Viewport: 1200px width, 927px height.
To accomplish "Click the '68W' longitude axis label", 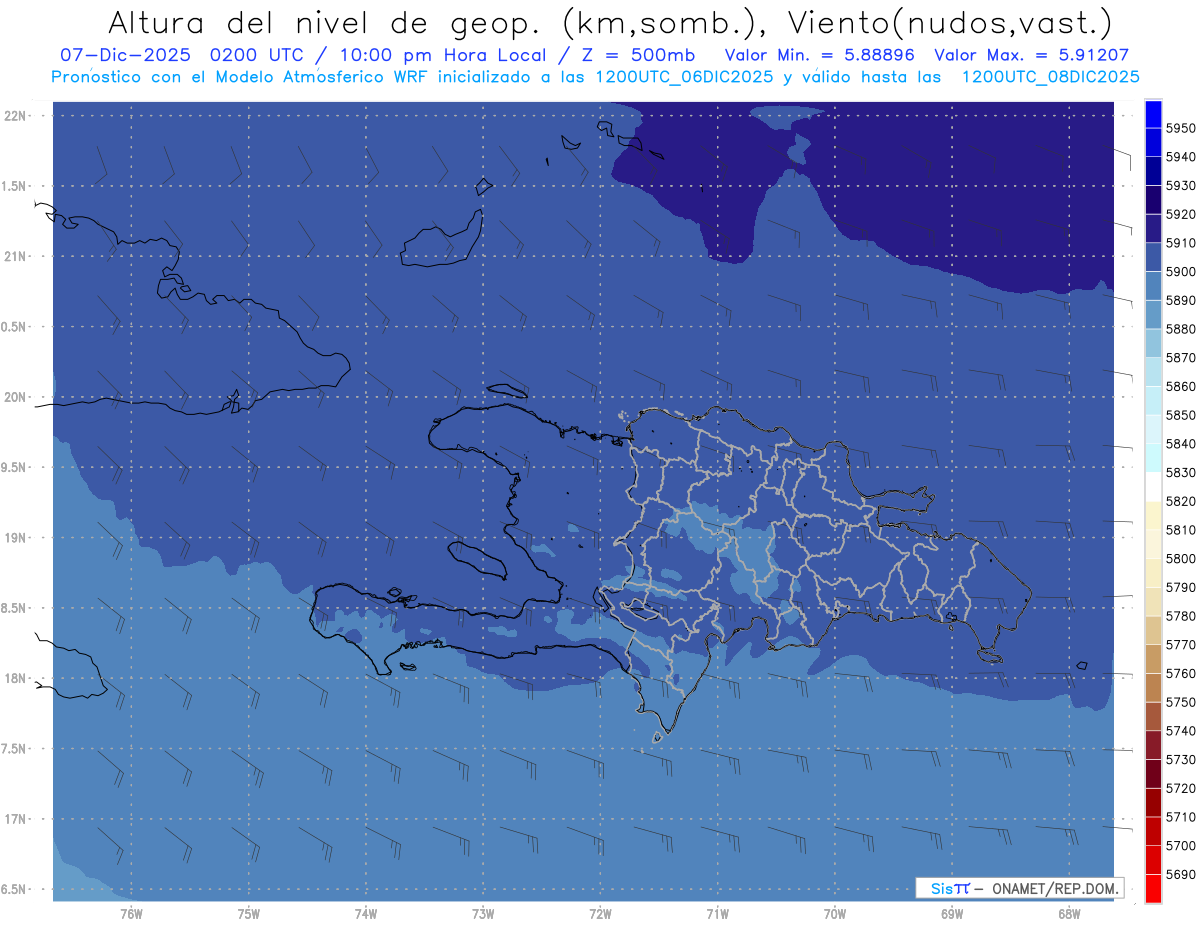I will pos(1069,914).
